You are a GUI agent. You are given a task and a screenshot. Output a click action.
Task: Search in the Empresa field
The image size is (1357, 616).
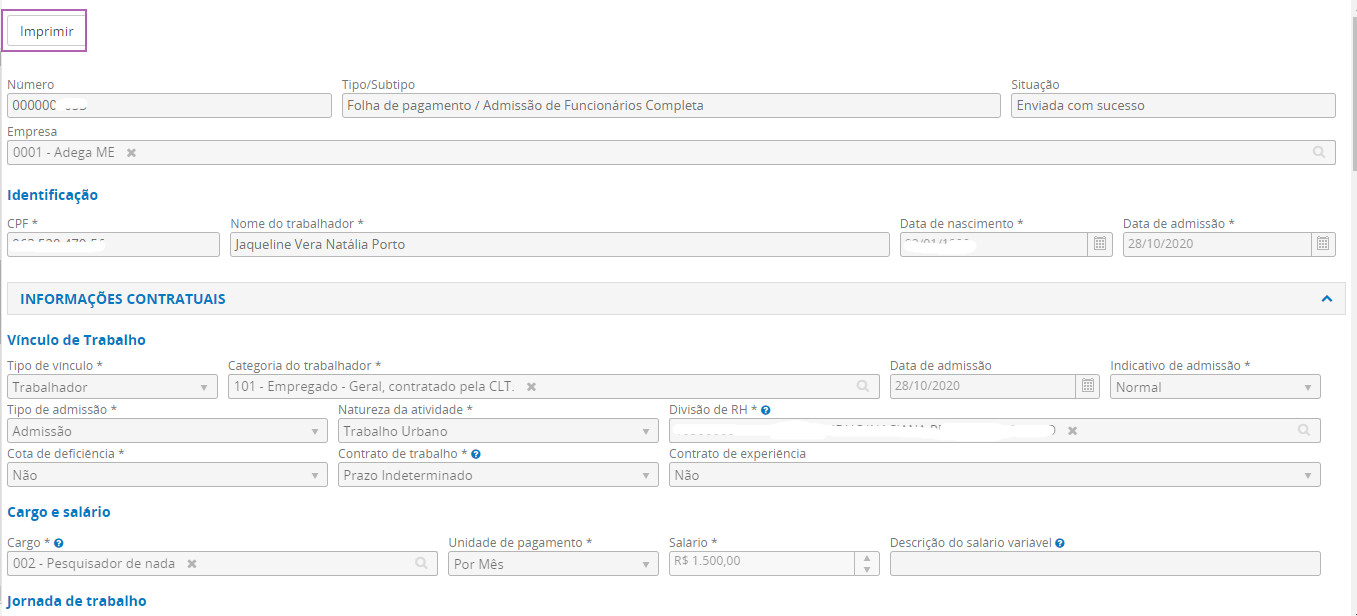(x=1319, y=153)
